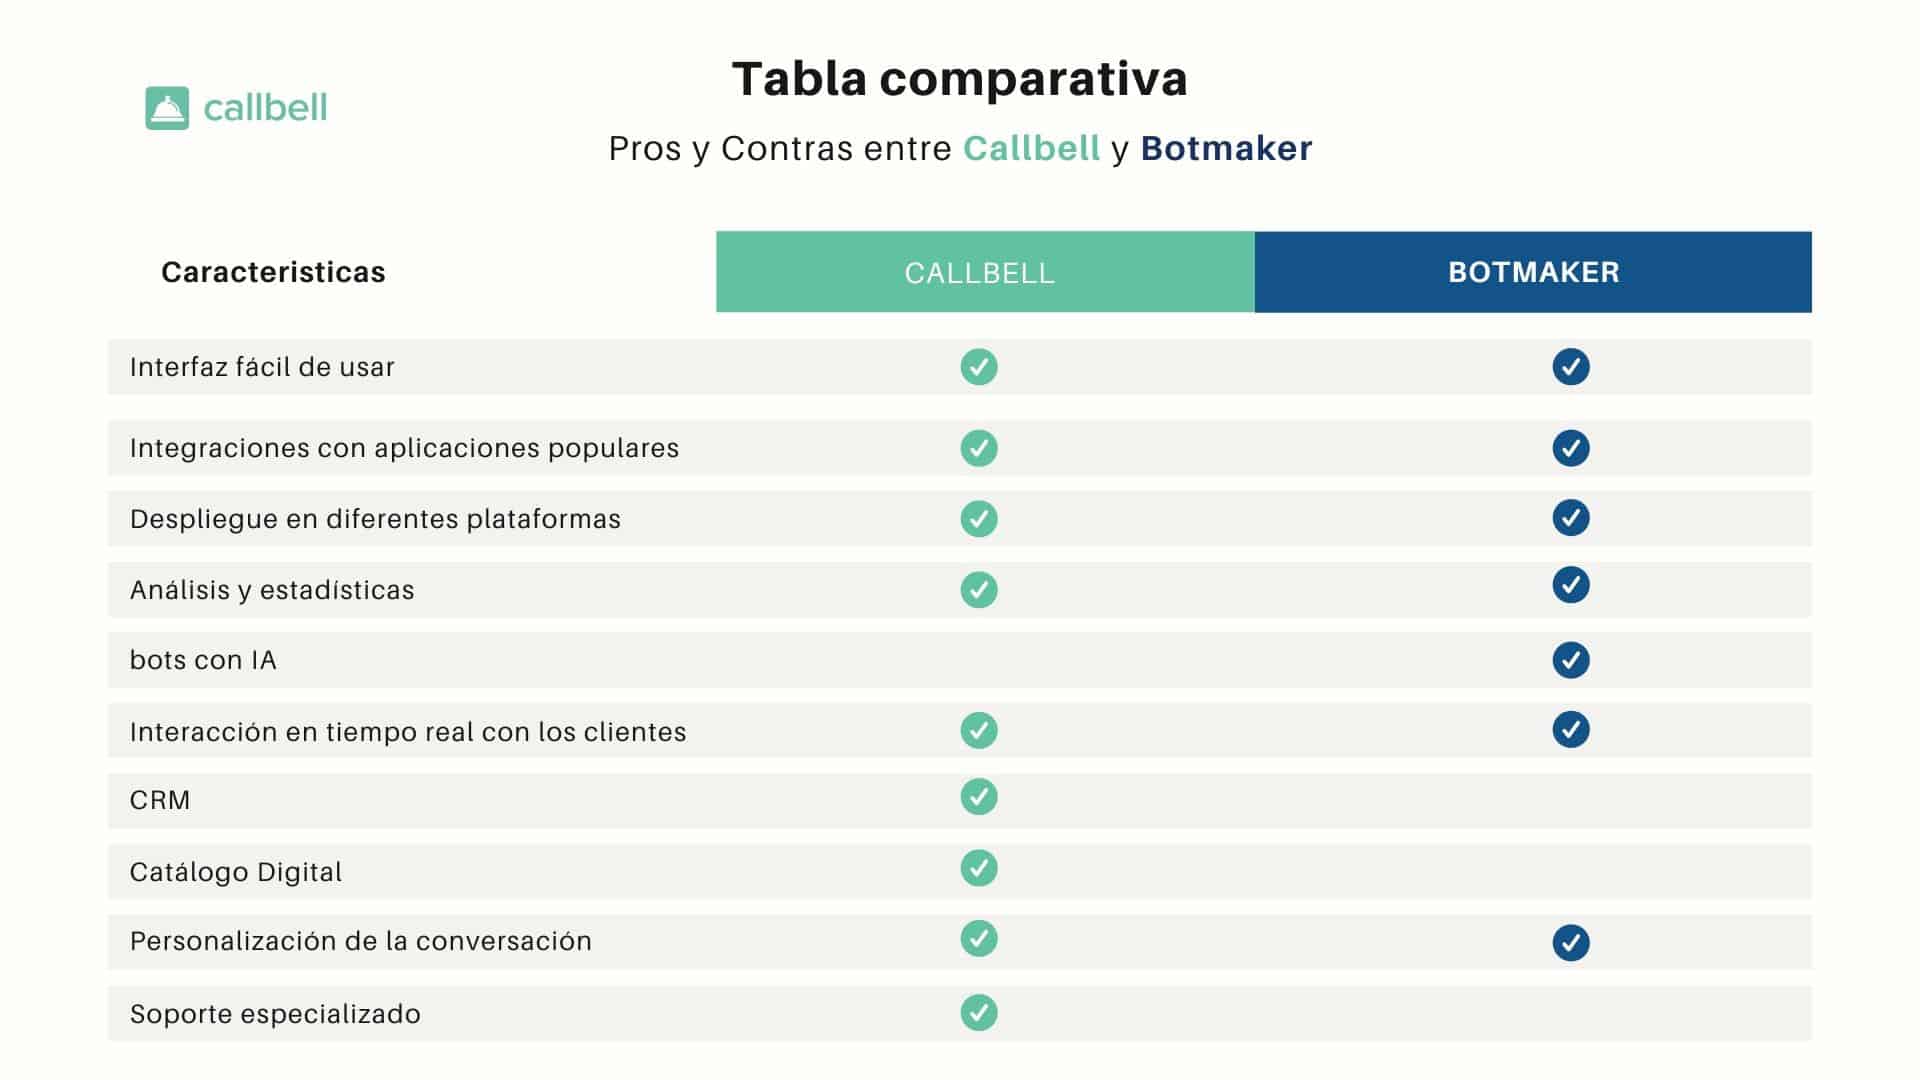Click the green Callbell word in subtitle

(x=1031, y=148)
